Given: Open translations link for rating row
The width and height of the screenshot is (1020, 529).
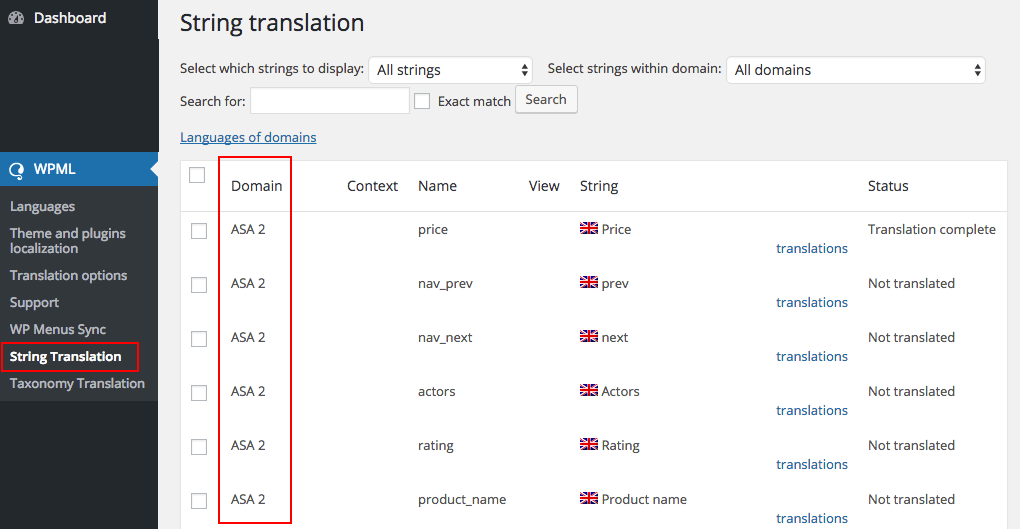Looking at the screenshot, I should (x=812, y=464).
